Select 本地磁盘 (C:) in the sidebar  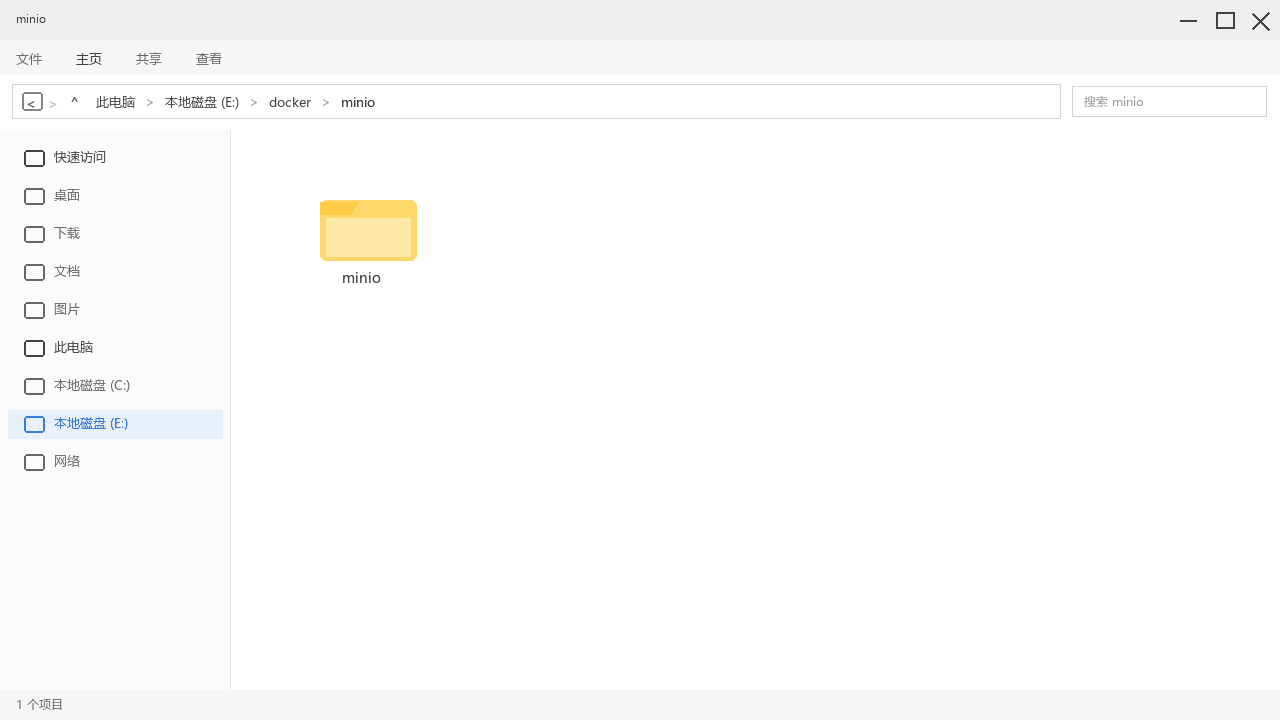(x=115, y=386)
